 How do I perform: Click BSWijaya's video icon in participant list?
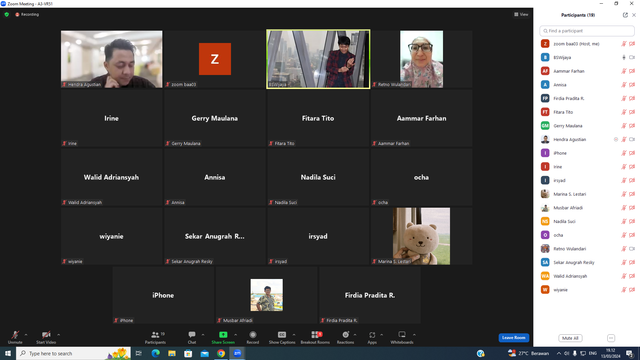(632, 58)
